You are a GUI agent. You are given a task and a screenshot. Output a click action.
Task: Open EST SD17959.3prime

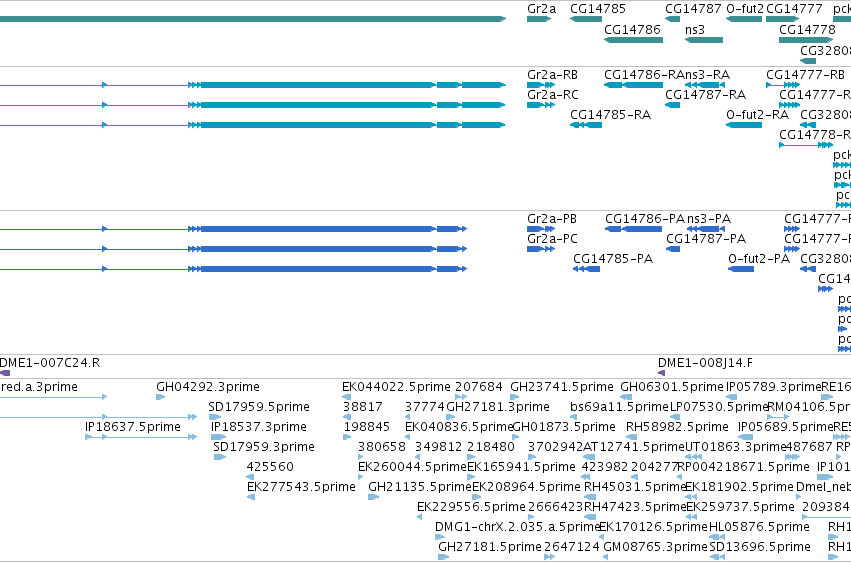click(x=264, y=447)
